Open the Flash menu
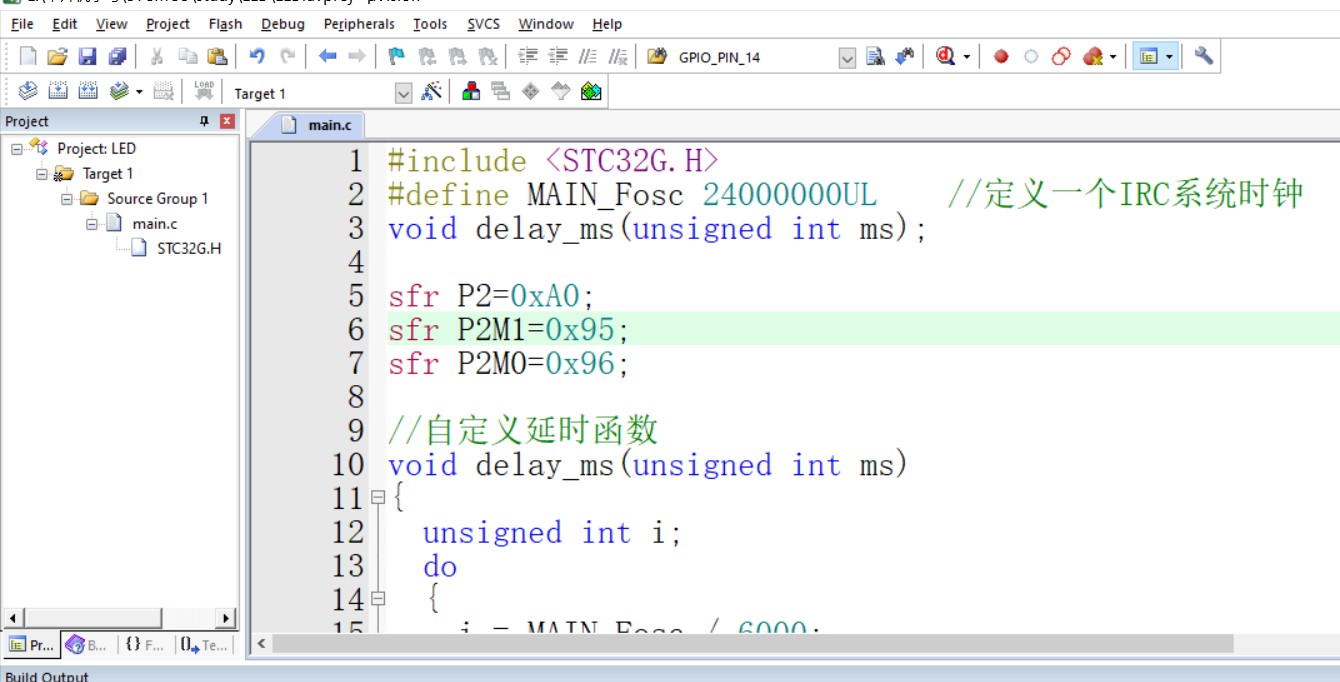1340x682 pixels. (x=225, y=23)
